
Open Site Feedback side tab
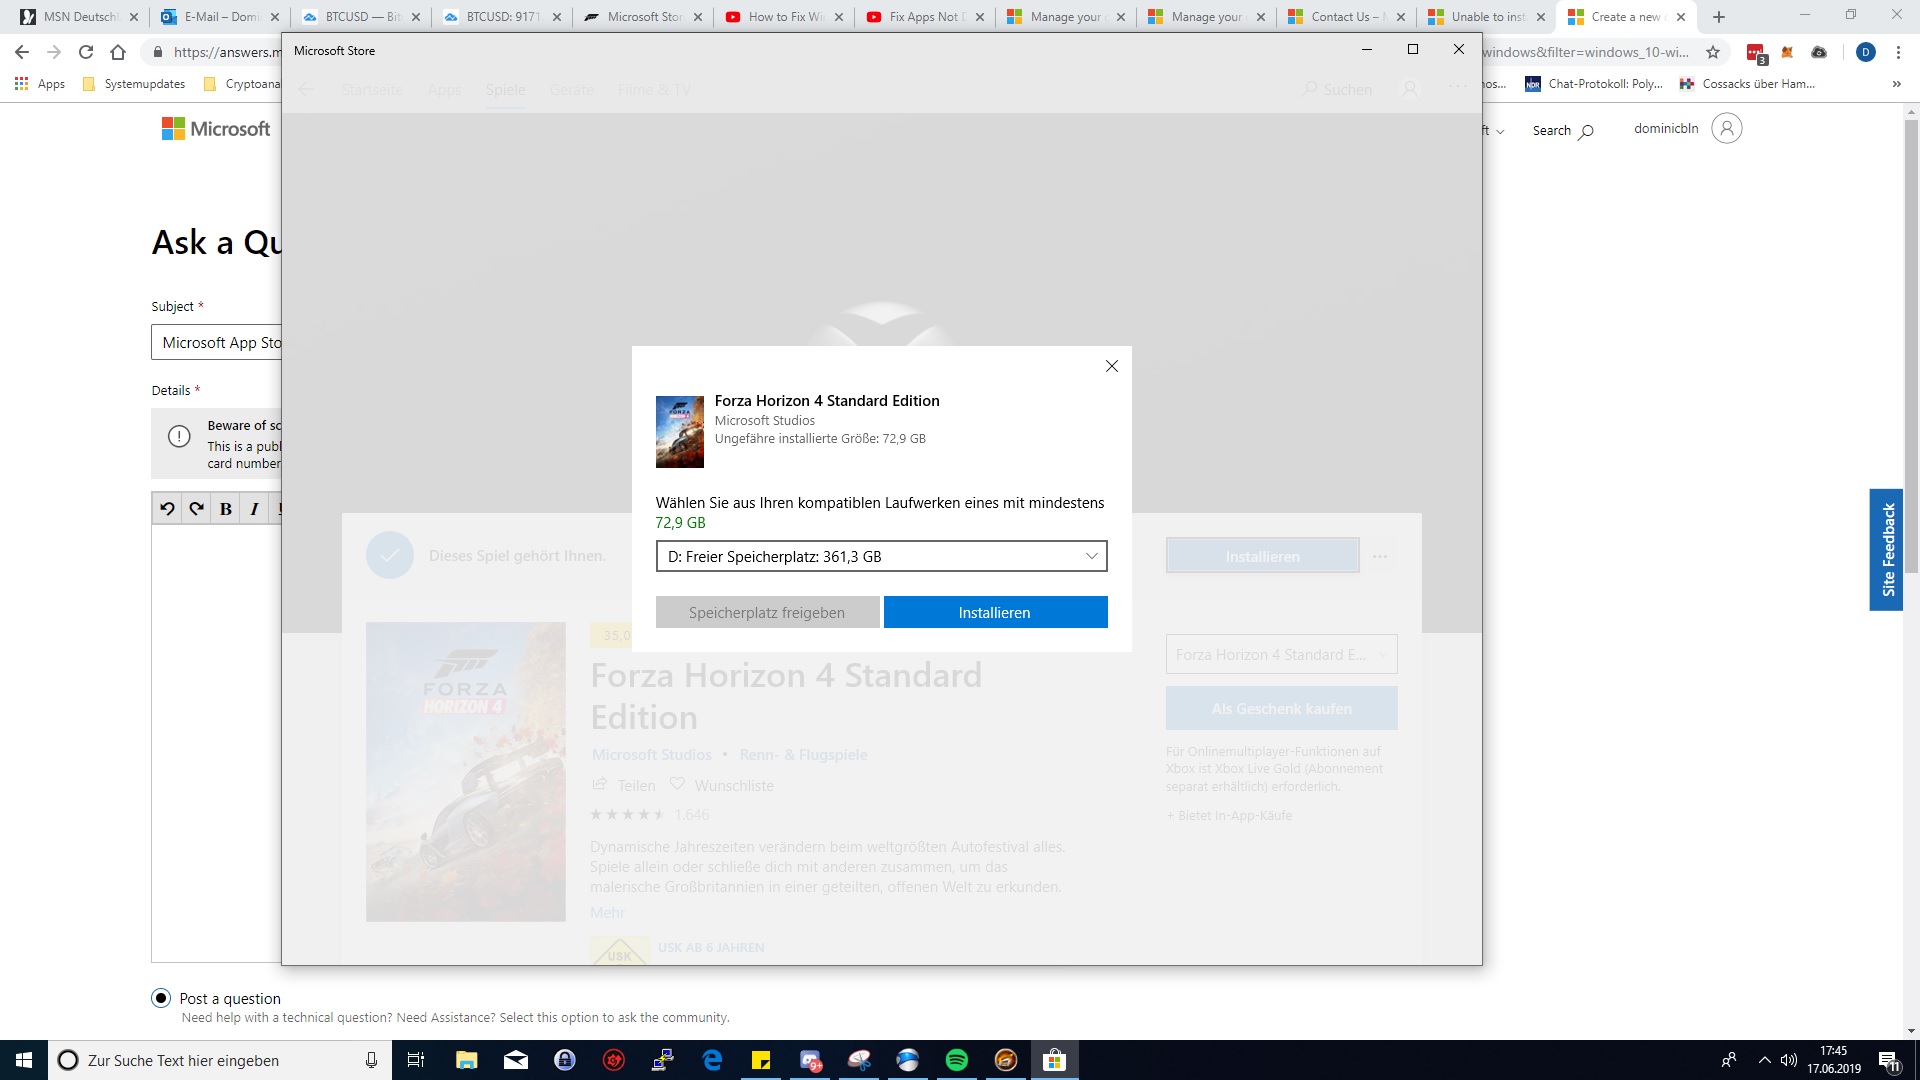coord(1886,550)
